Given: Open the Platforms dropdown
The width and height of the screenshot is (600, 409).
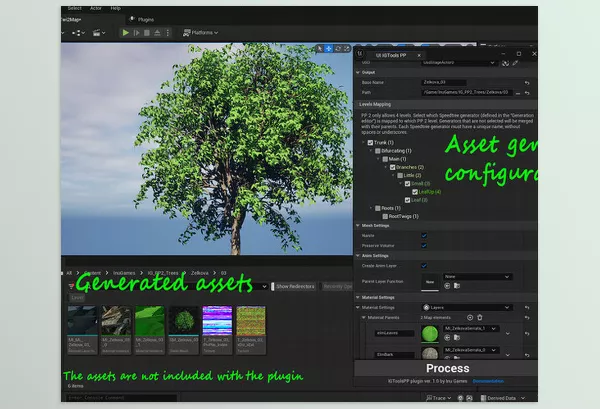Looking at the screenshot, I should click(x=201, y=33).
